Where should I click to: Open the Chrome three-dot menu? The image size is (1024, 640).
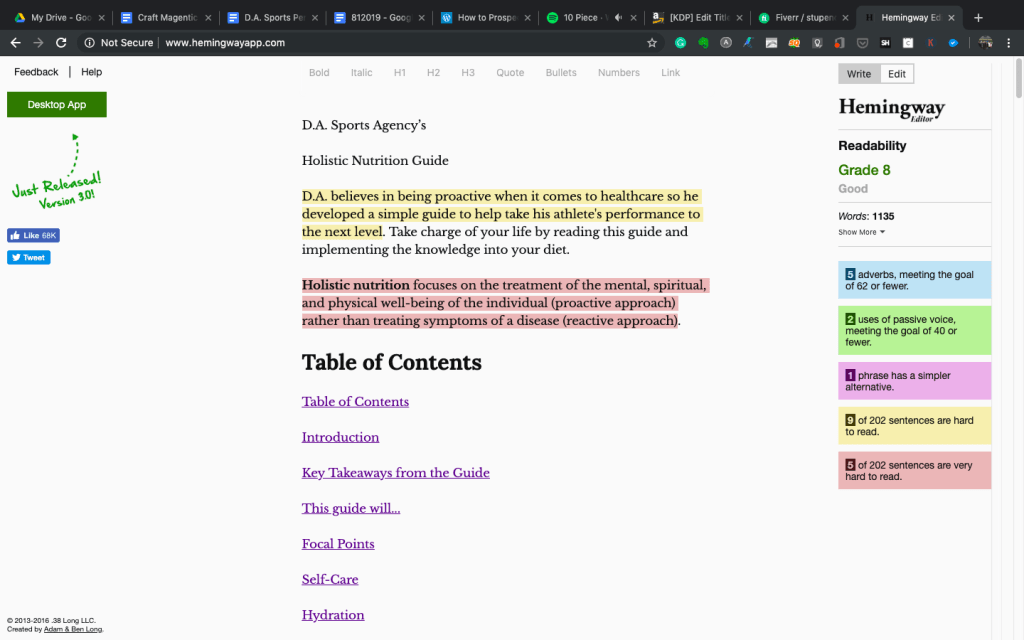point(1009,43)
